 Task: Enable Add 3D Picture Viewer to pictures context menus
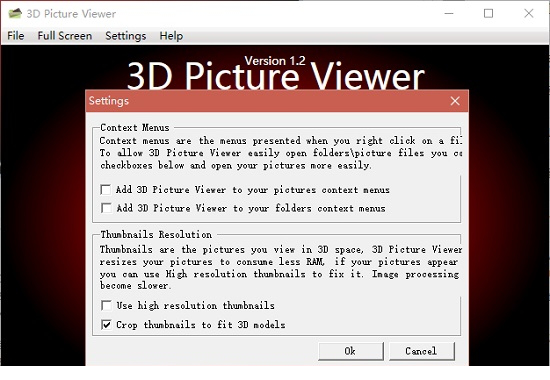tap(106, 190)
